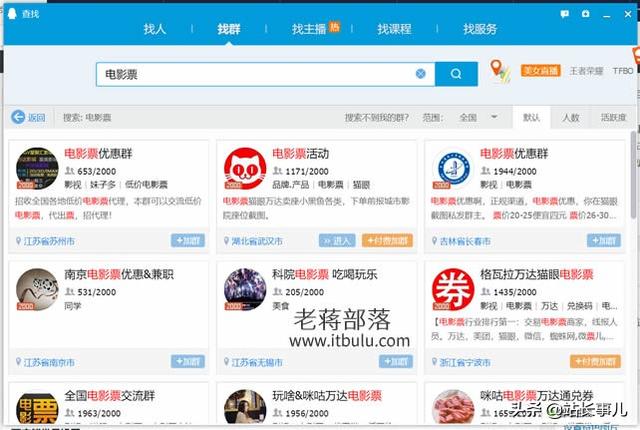640x430 pixels.
Task: Click the TFBO suggested keyword
Action: [x=623, y=71]
